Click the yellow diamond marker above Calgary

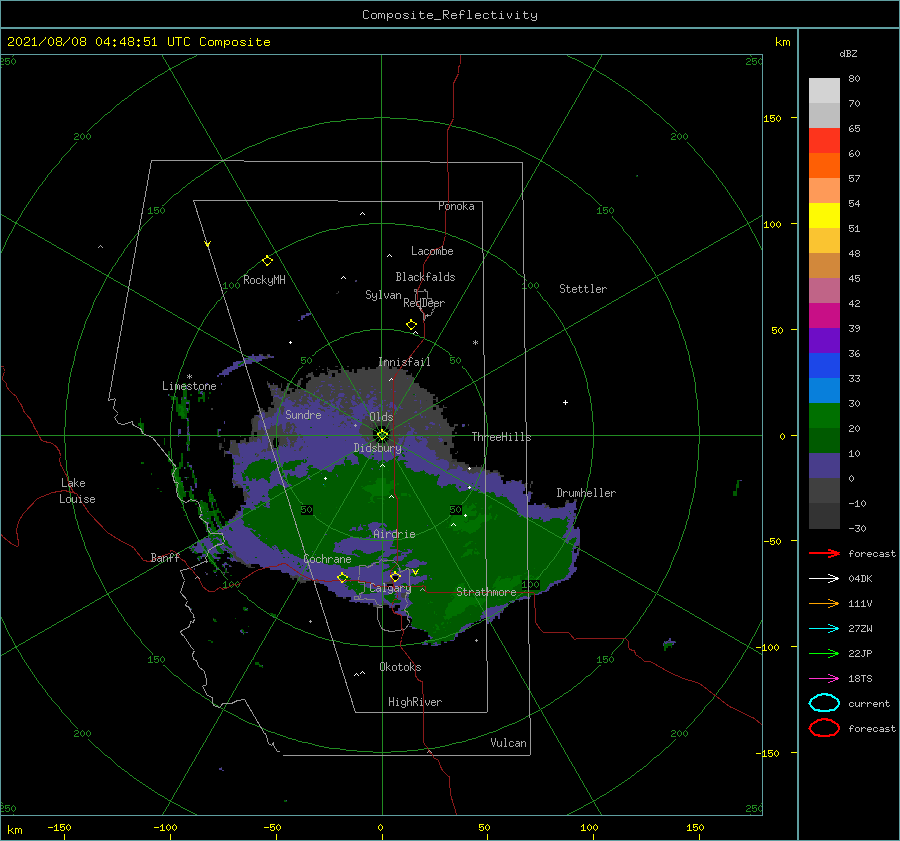(x=395, y=576)
